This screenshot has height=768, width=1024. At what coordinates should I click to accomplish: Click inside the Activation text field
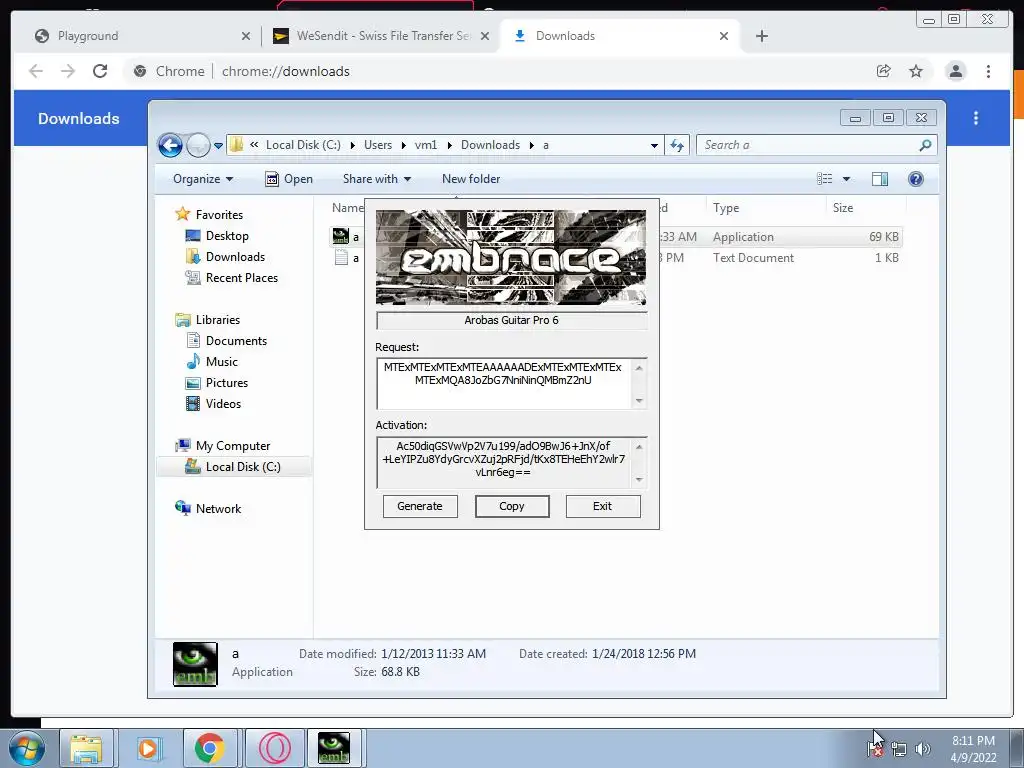pos(503,462)
